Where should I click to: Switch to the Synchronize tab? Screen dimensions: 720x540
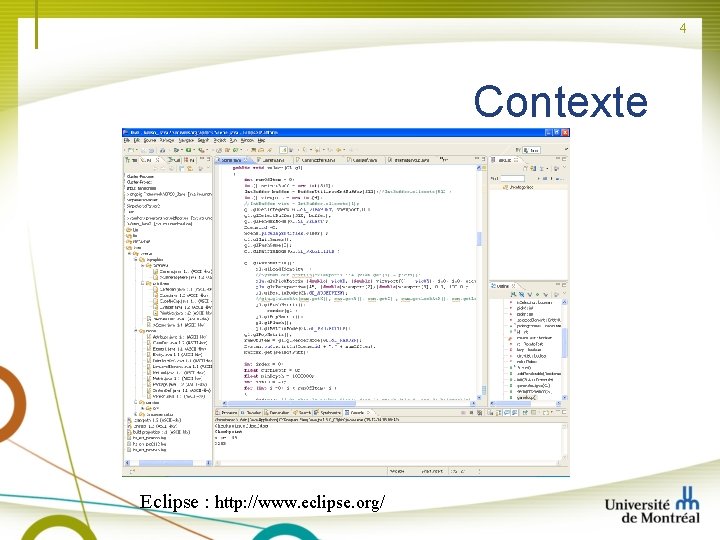(x=327, y=413)
